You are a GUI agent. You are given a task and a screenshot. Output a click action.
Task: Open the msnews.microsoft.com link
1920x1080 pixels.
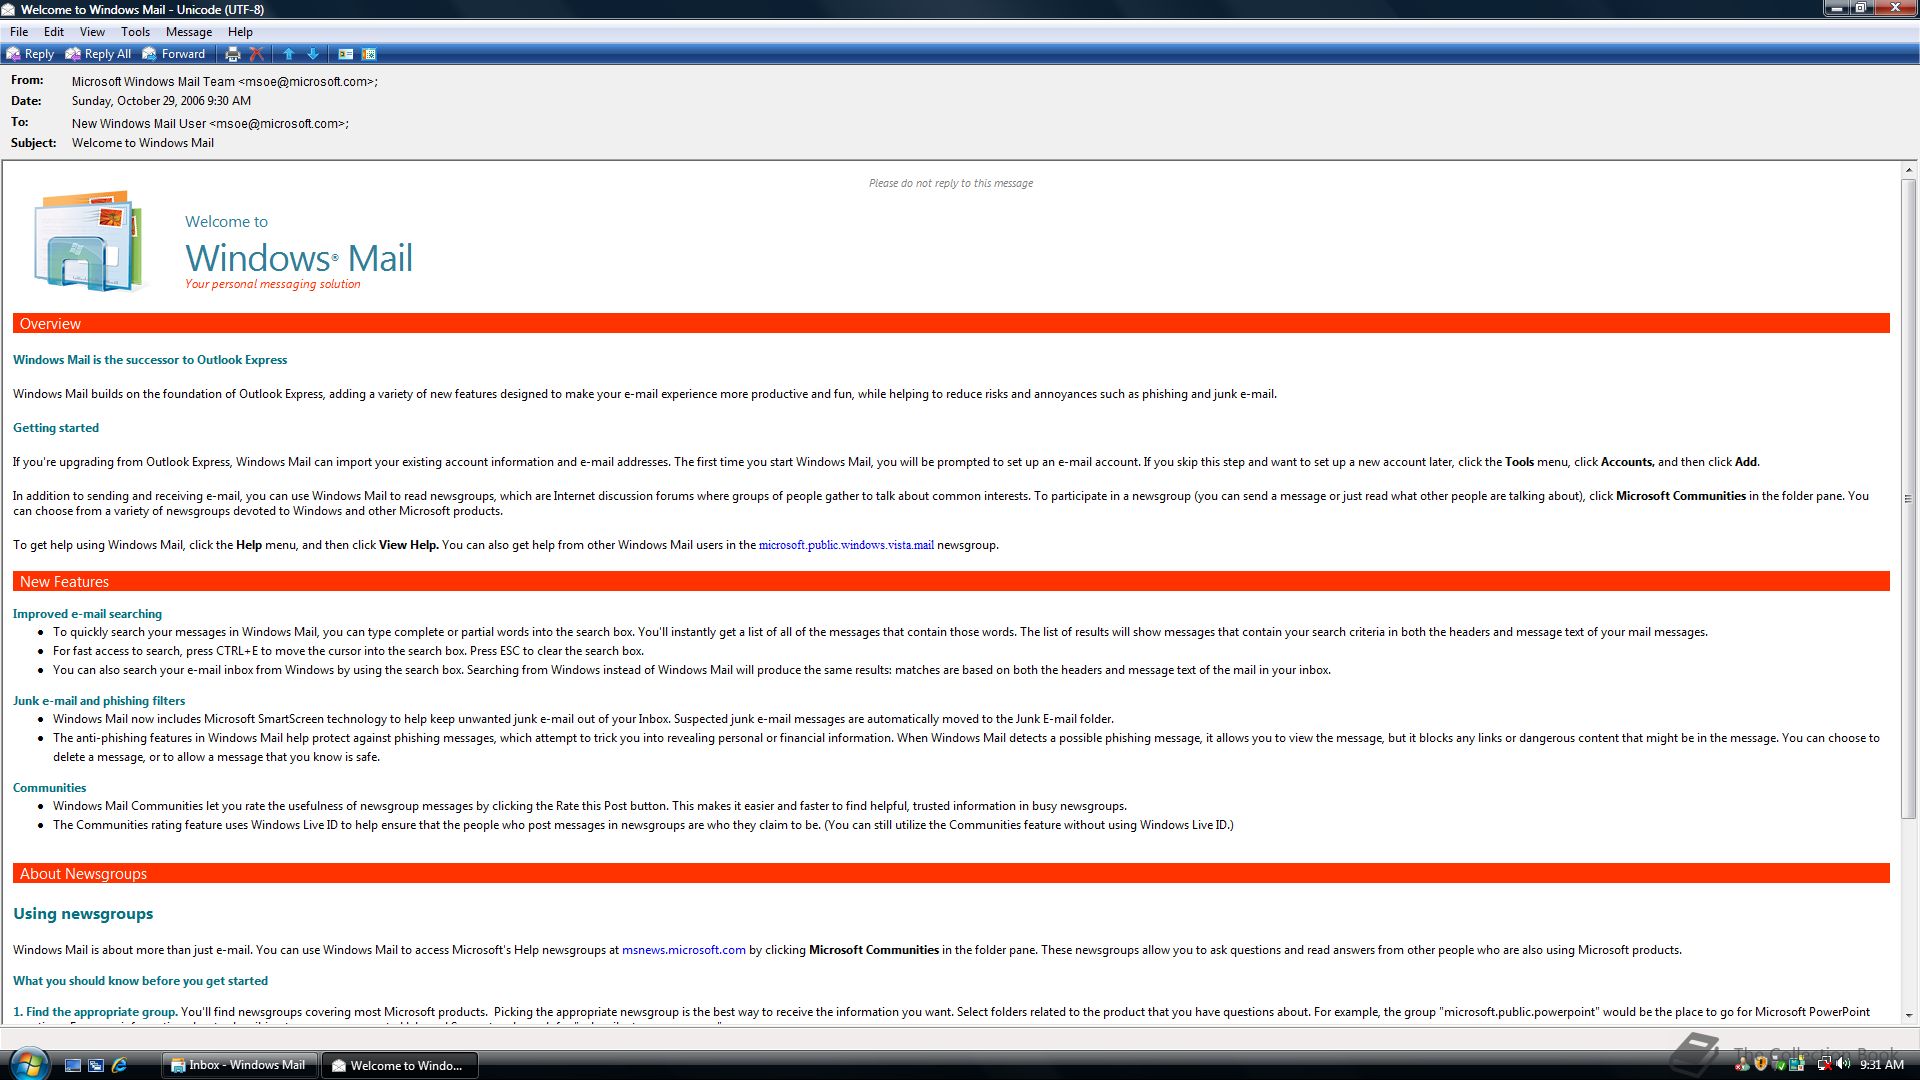(683, 950)
